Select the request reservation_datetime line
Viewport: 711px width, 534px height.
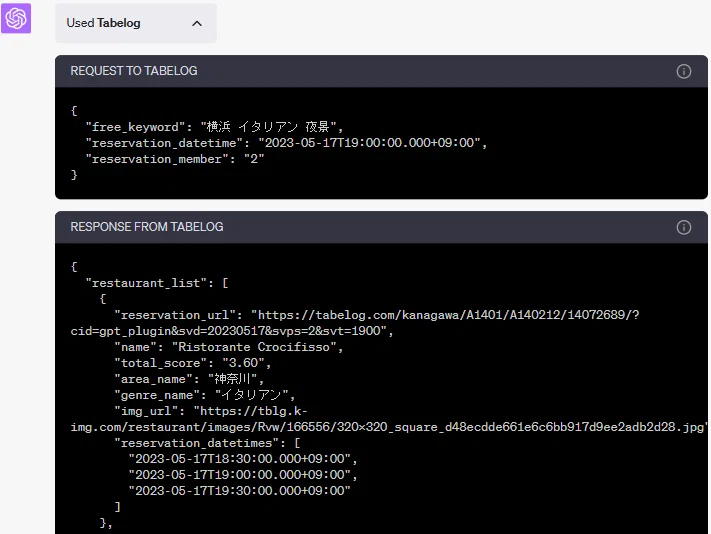coord(286,143)
